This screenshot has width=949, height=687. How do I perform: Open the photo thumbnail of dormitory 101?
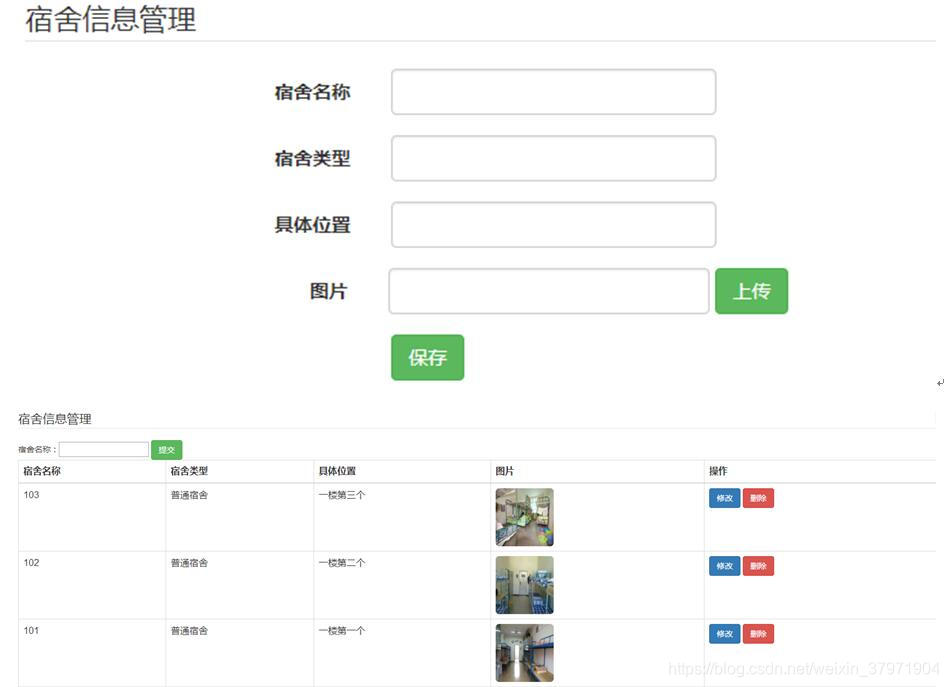[x=524, y=652]
